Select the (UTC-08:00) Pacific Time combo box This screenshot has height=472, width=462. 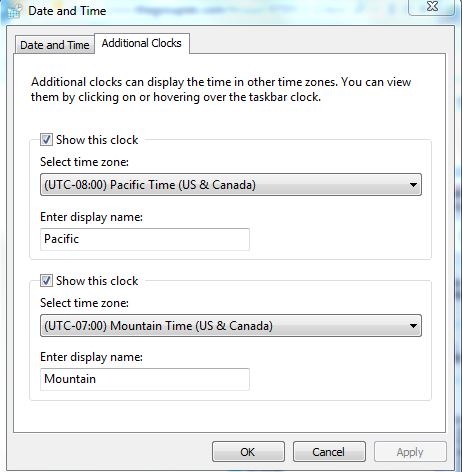click(x=231, y=185)
